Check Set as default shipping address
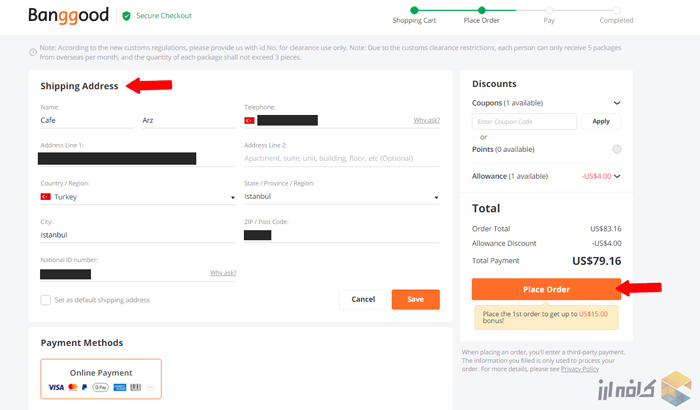700x410 pixels. [x=46, y=300]
